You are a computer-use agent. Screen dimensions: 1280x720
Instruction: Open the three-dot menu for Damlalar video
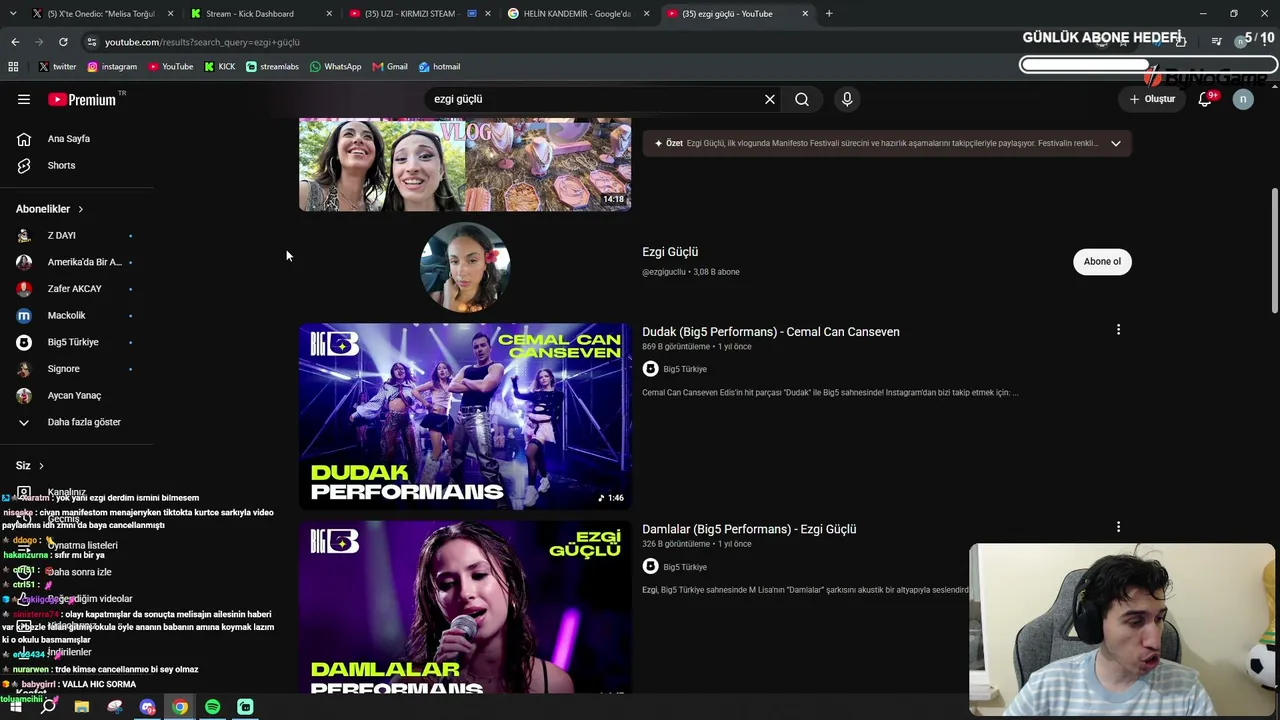(x=1118, y=526)
